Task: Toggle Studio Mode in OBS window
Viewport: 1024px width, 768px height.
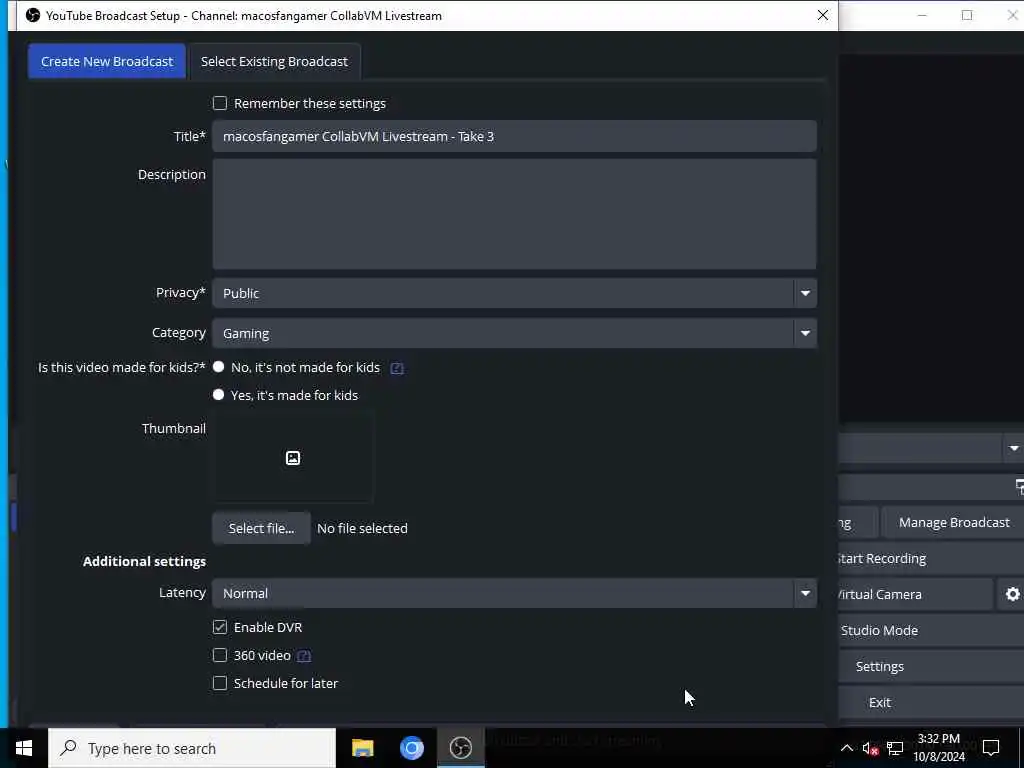Action: [931, 630]
